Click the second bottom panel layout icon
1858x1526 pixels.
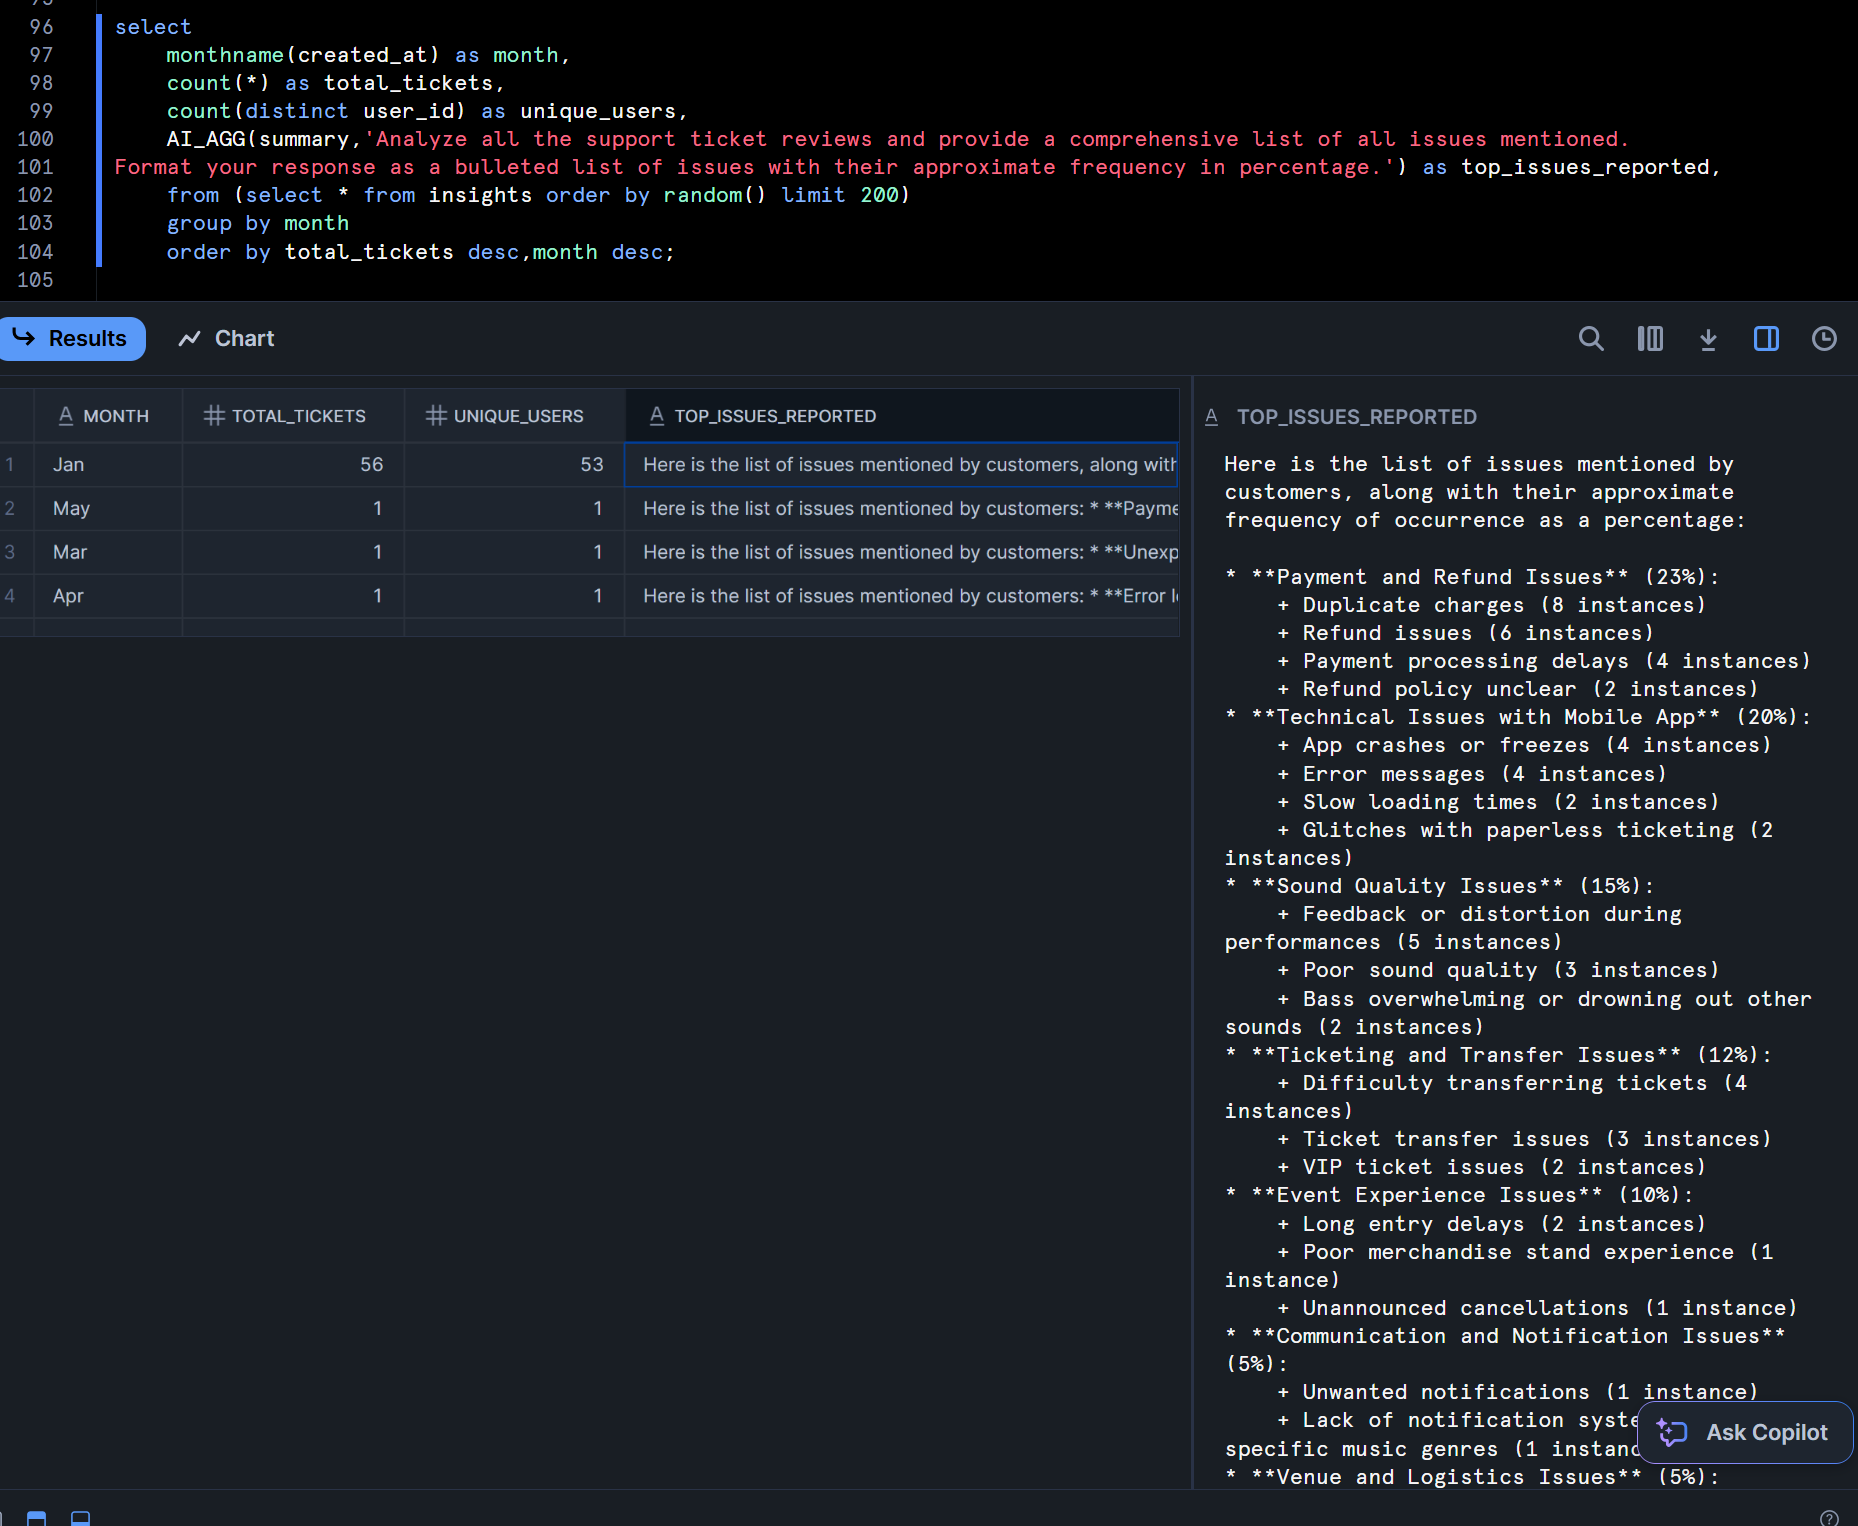81,1518
